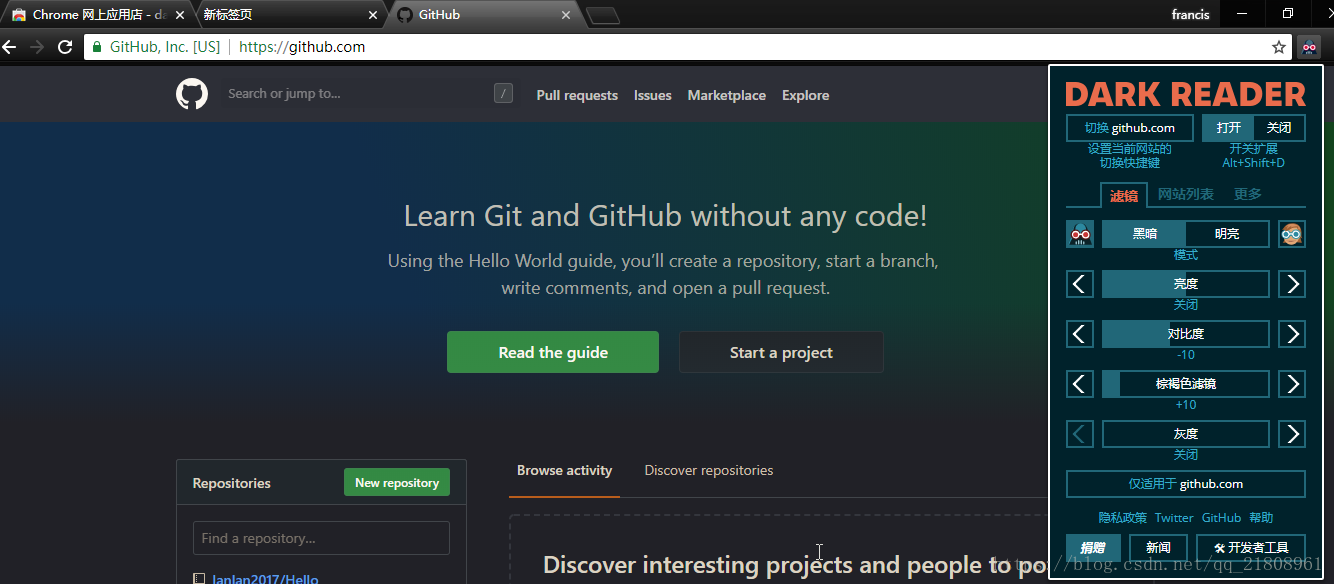1334x584 pixels.
Task: Click the secure padlock site info icon
Action: pyautogui.click(x=97, y=47)
